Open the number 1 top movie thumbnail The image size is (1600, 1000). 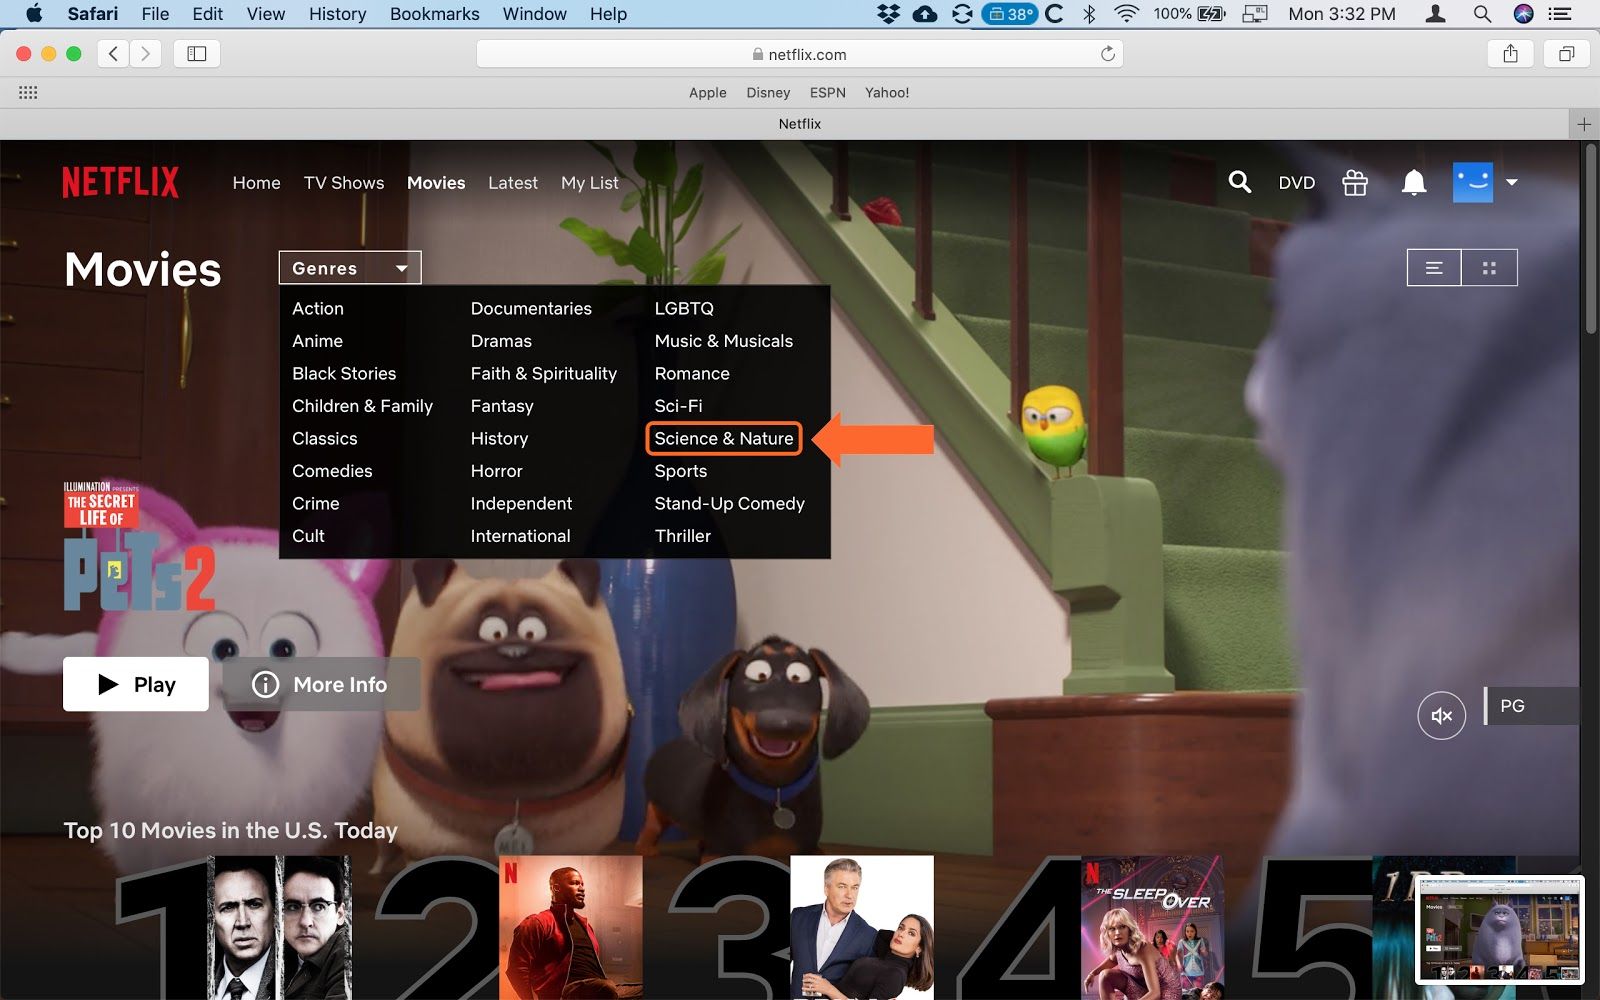[x=279, y=927]
